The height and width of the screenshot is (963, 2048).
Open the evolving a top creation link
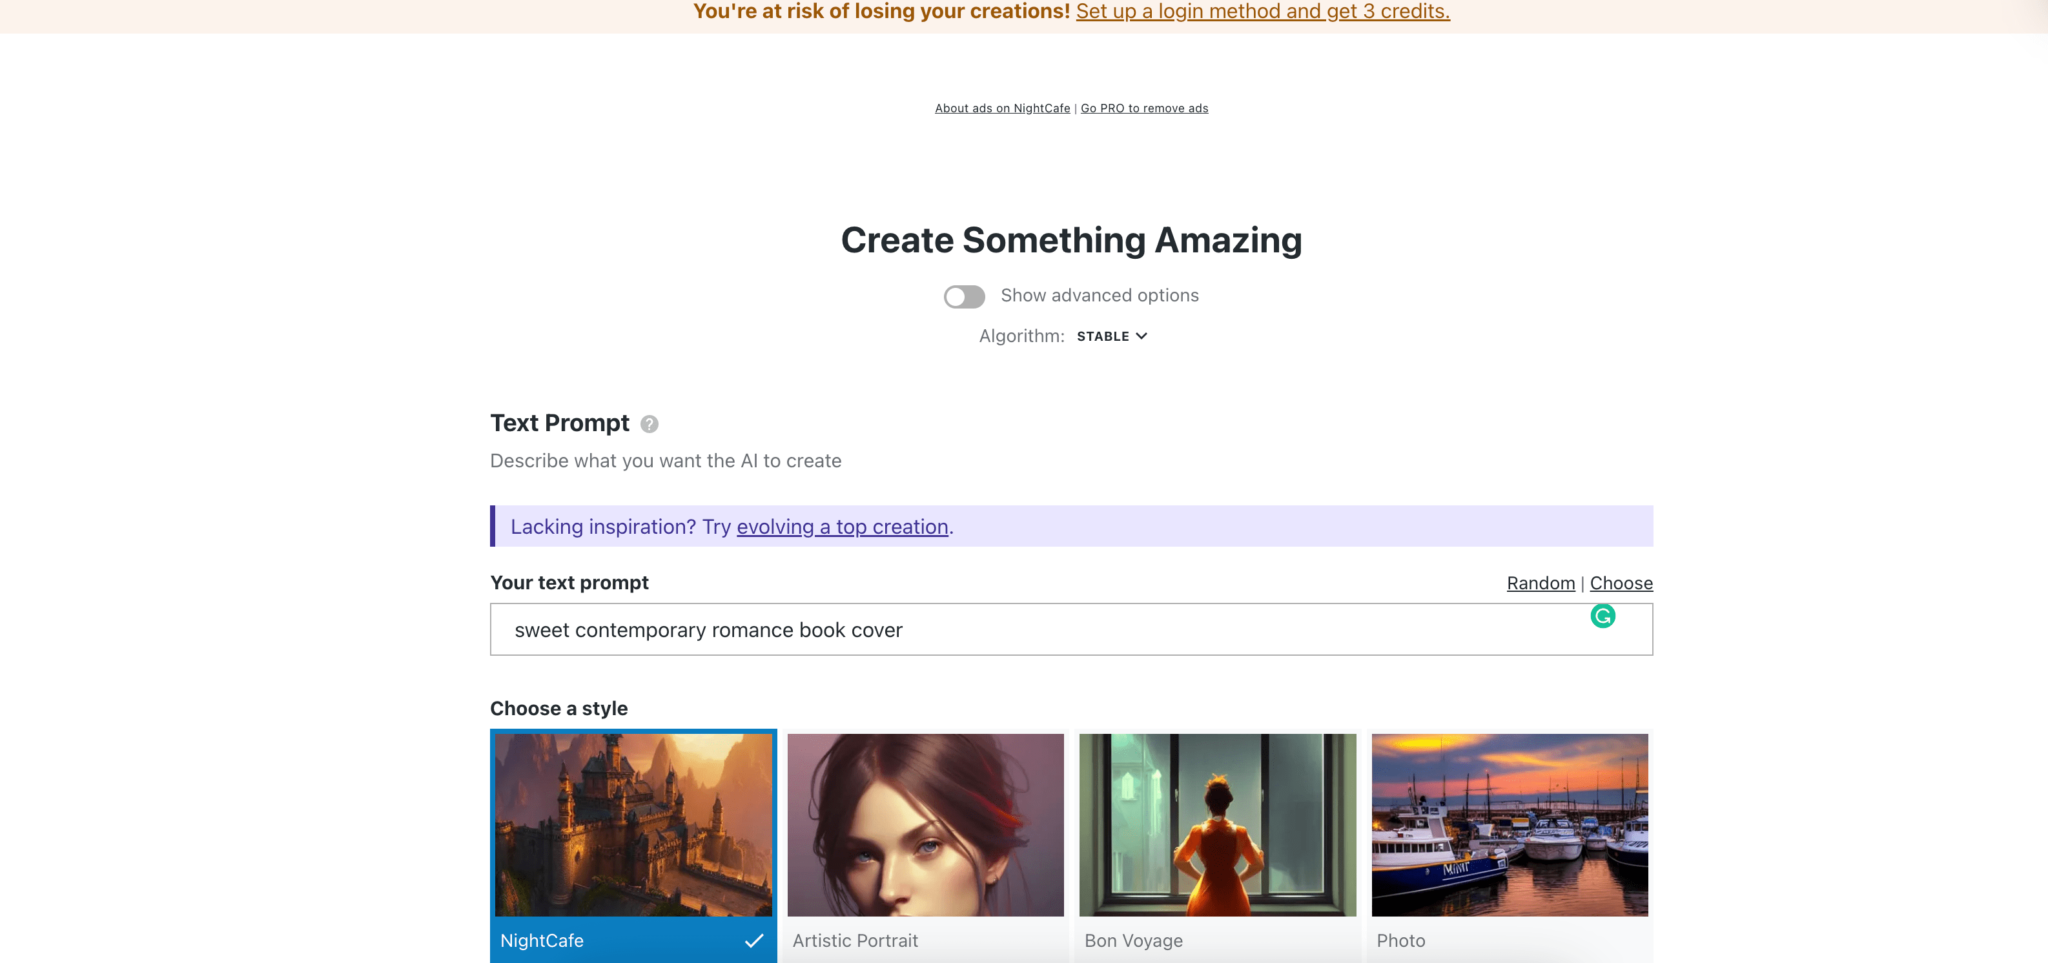[x=842, y=527]
